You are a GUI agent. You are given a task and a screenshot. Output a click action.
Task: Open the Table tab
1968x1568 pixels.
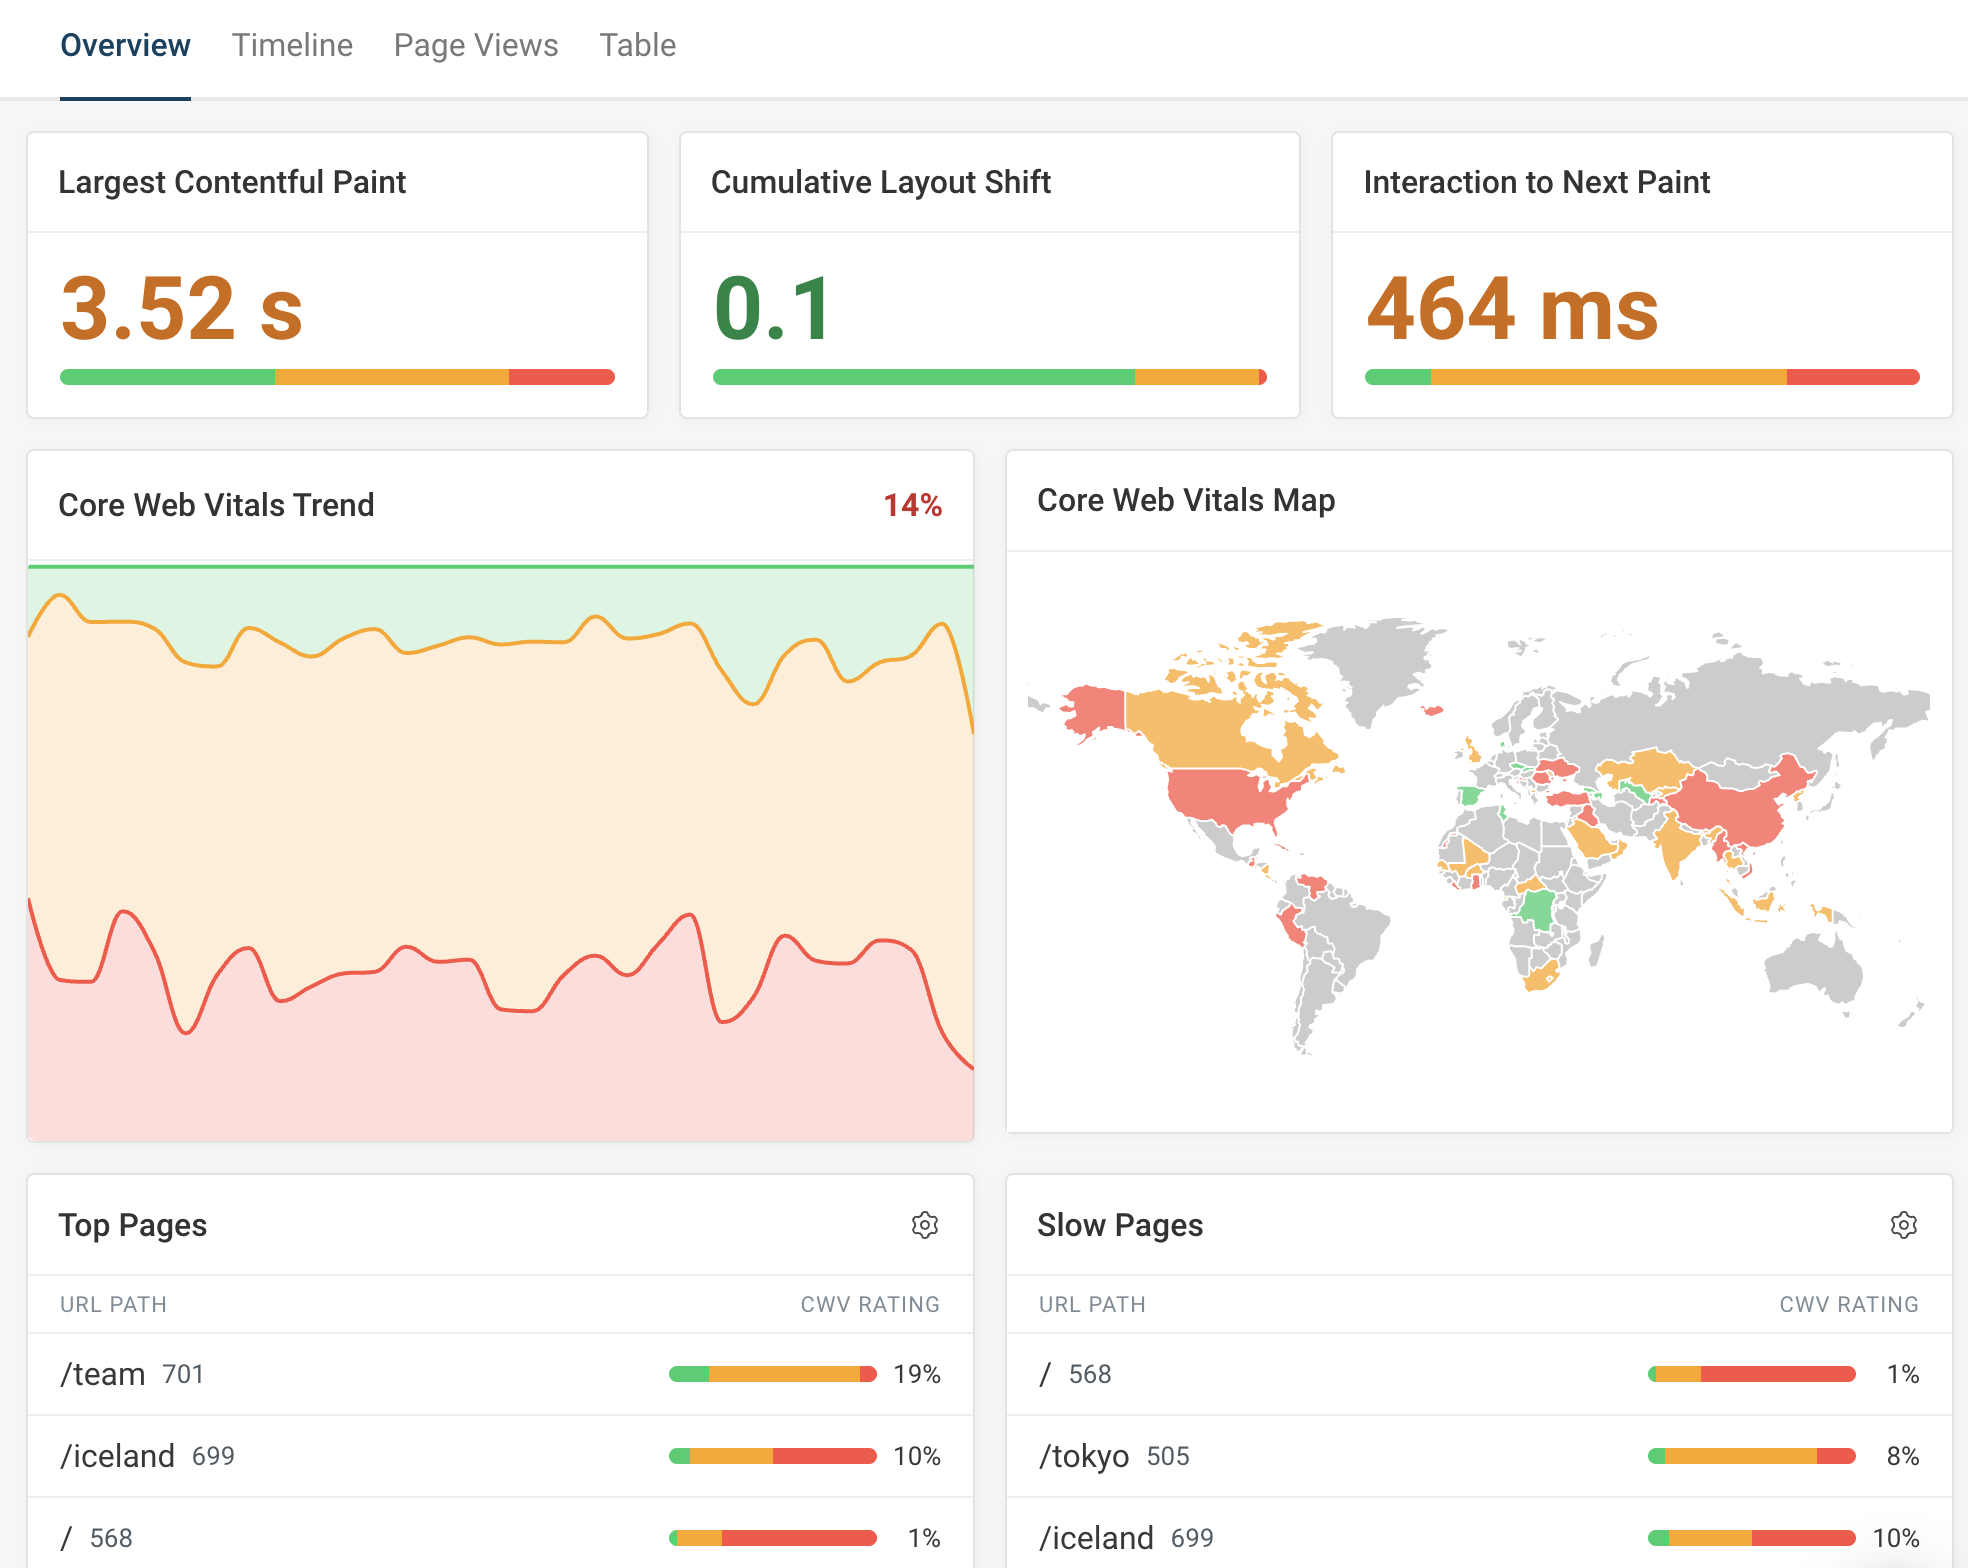coord(637,45)
